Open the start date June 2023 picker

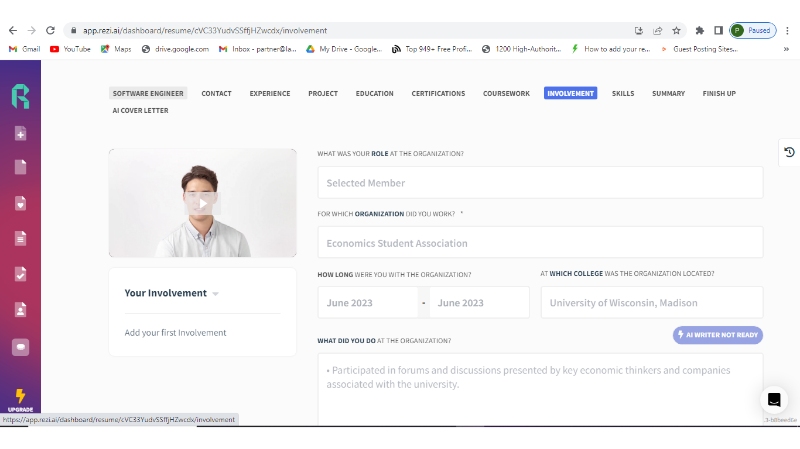368,303
